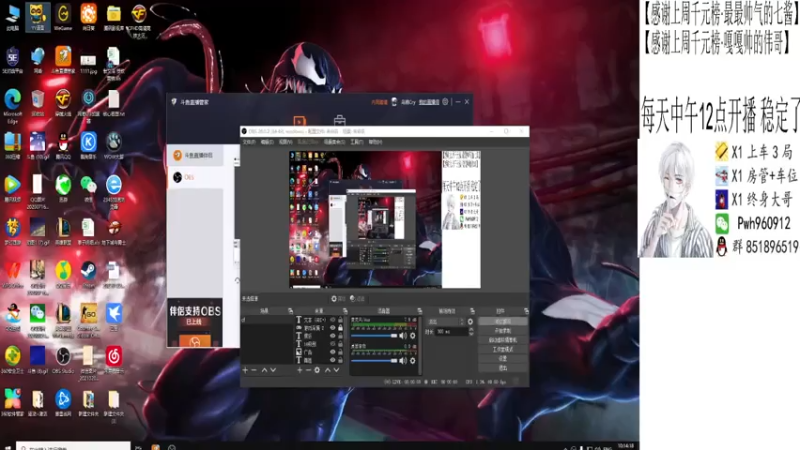
Task: Open the OBS Studio desktop icon
Action: (x=63, y=360)
